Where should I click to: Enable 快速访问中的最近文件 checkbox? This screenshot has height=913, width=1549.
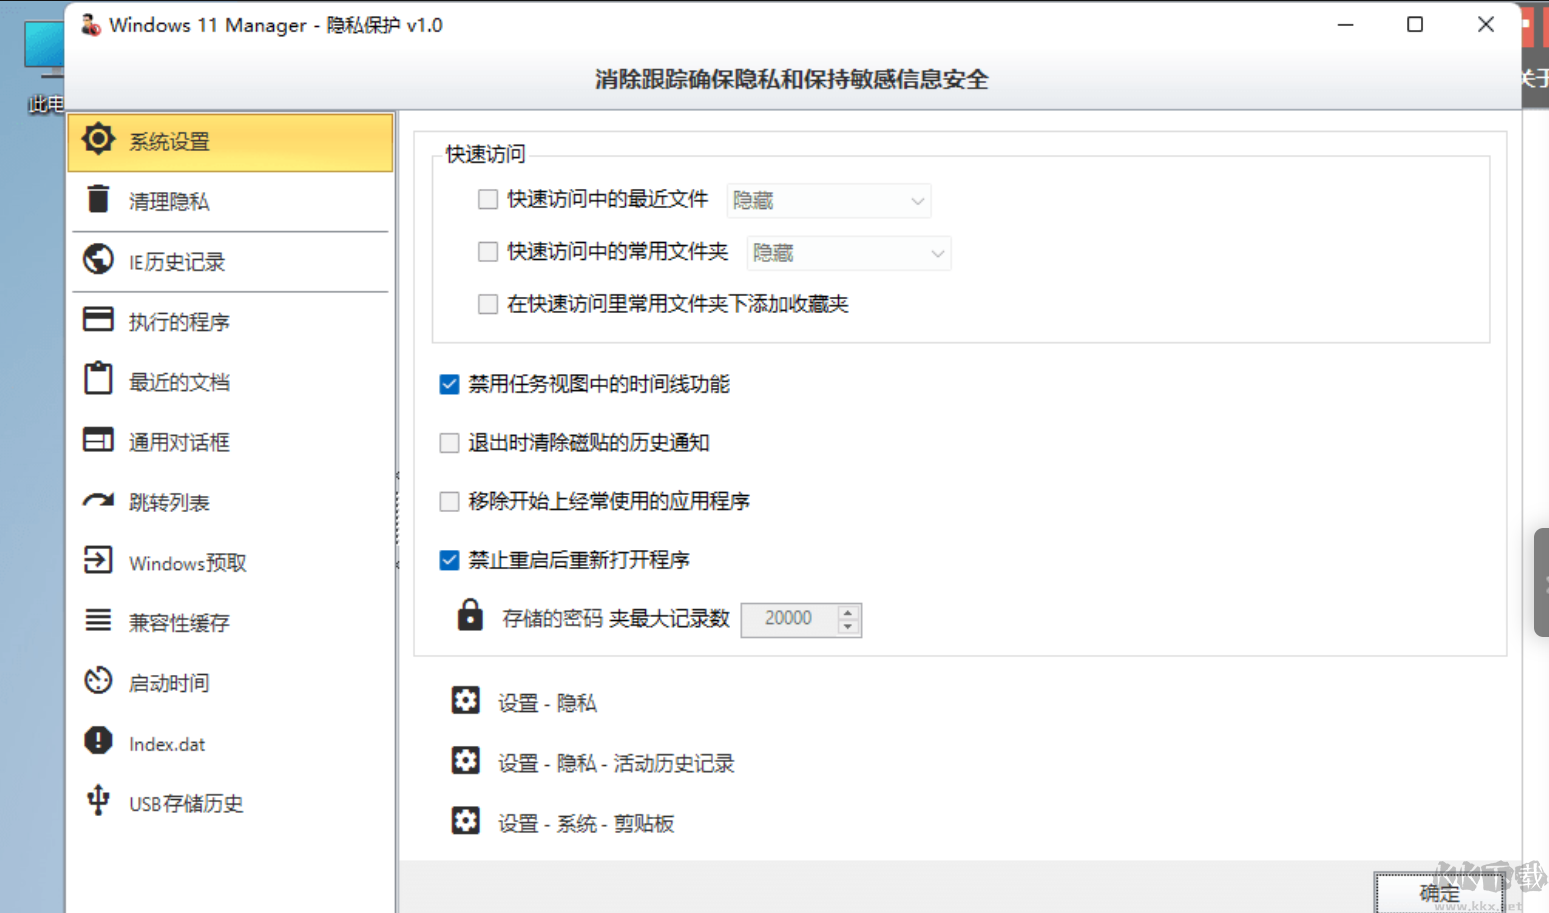[x=487, y=199]
